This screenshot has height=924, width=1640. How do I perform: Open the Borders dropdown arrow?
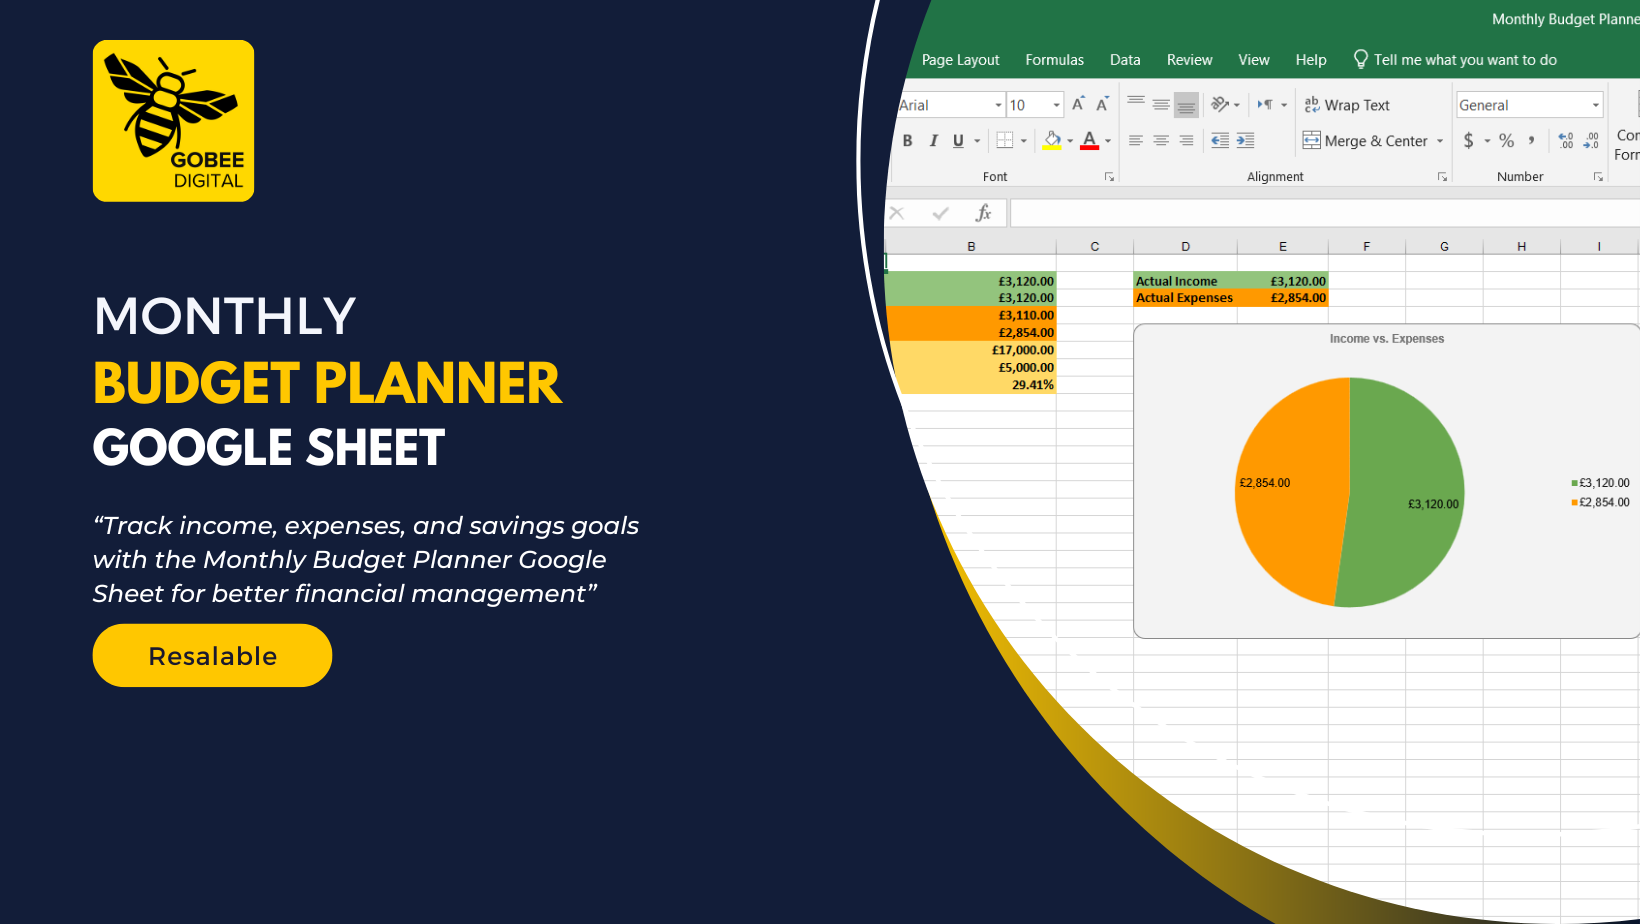click(x=1024, y=141)
